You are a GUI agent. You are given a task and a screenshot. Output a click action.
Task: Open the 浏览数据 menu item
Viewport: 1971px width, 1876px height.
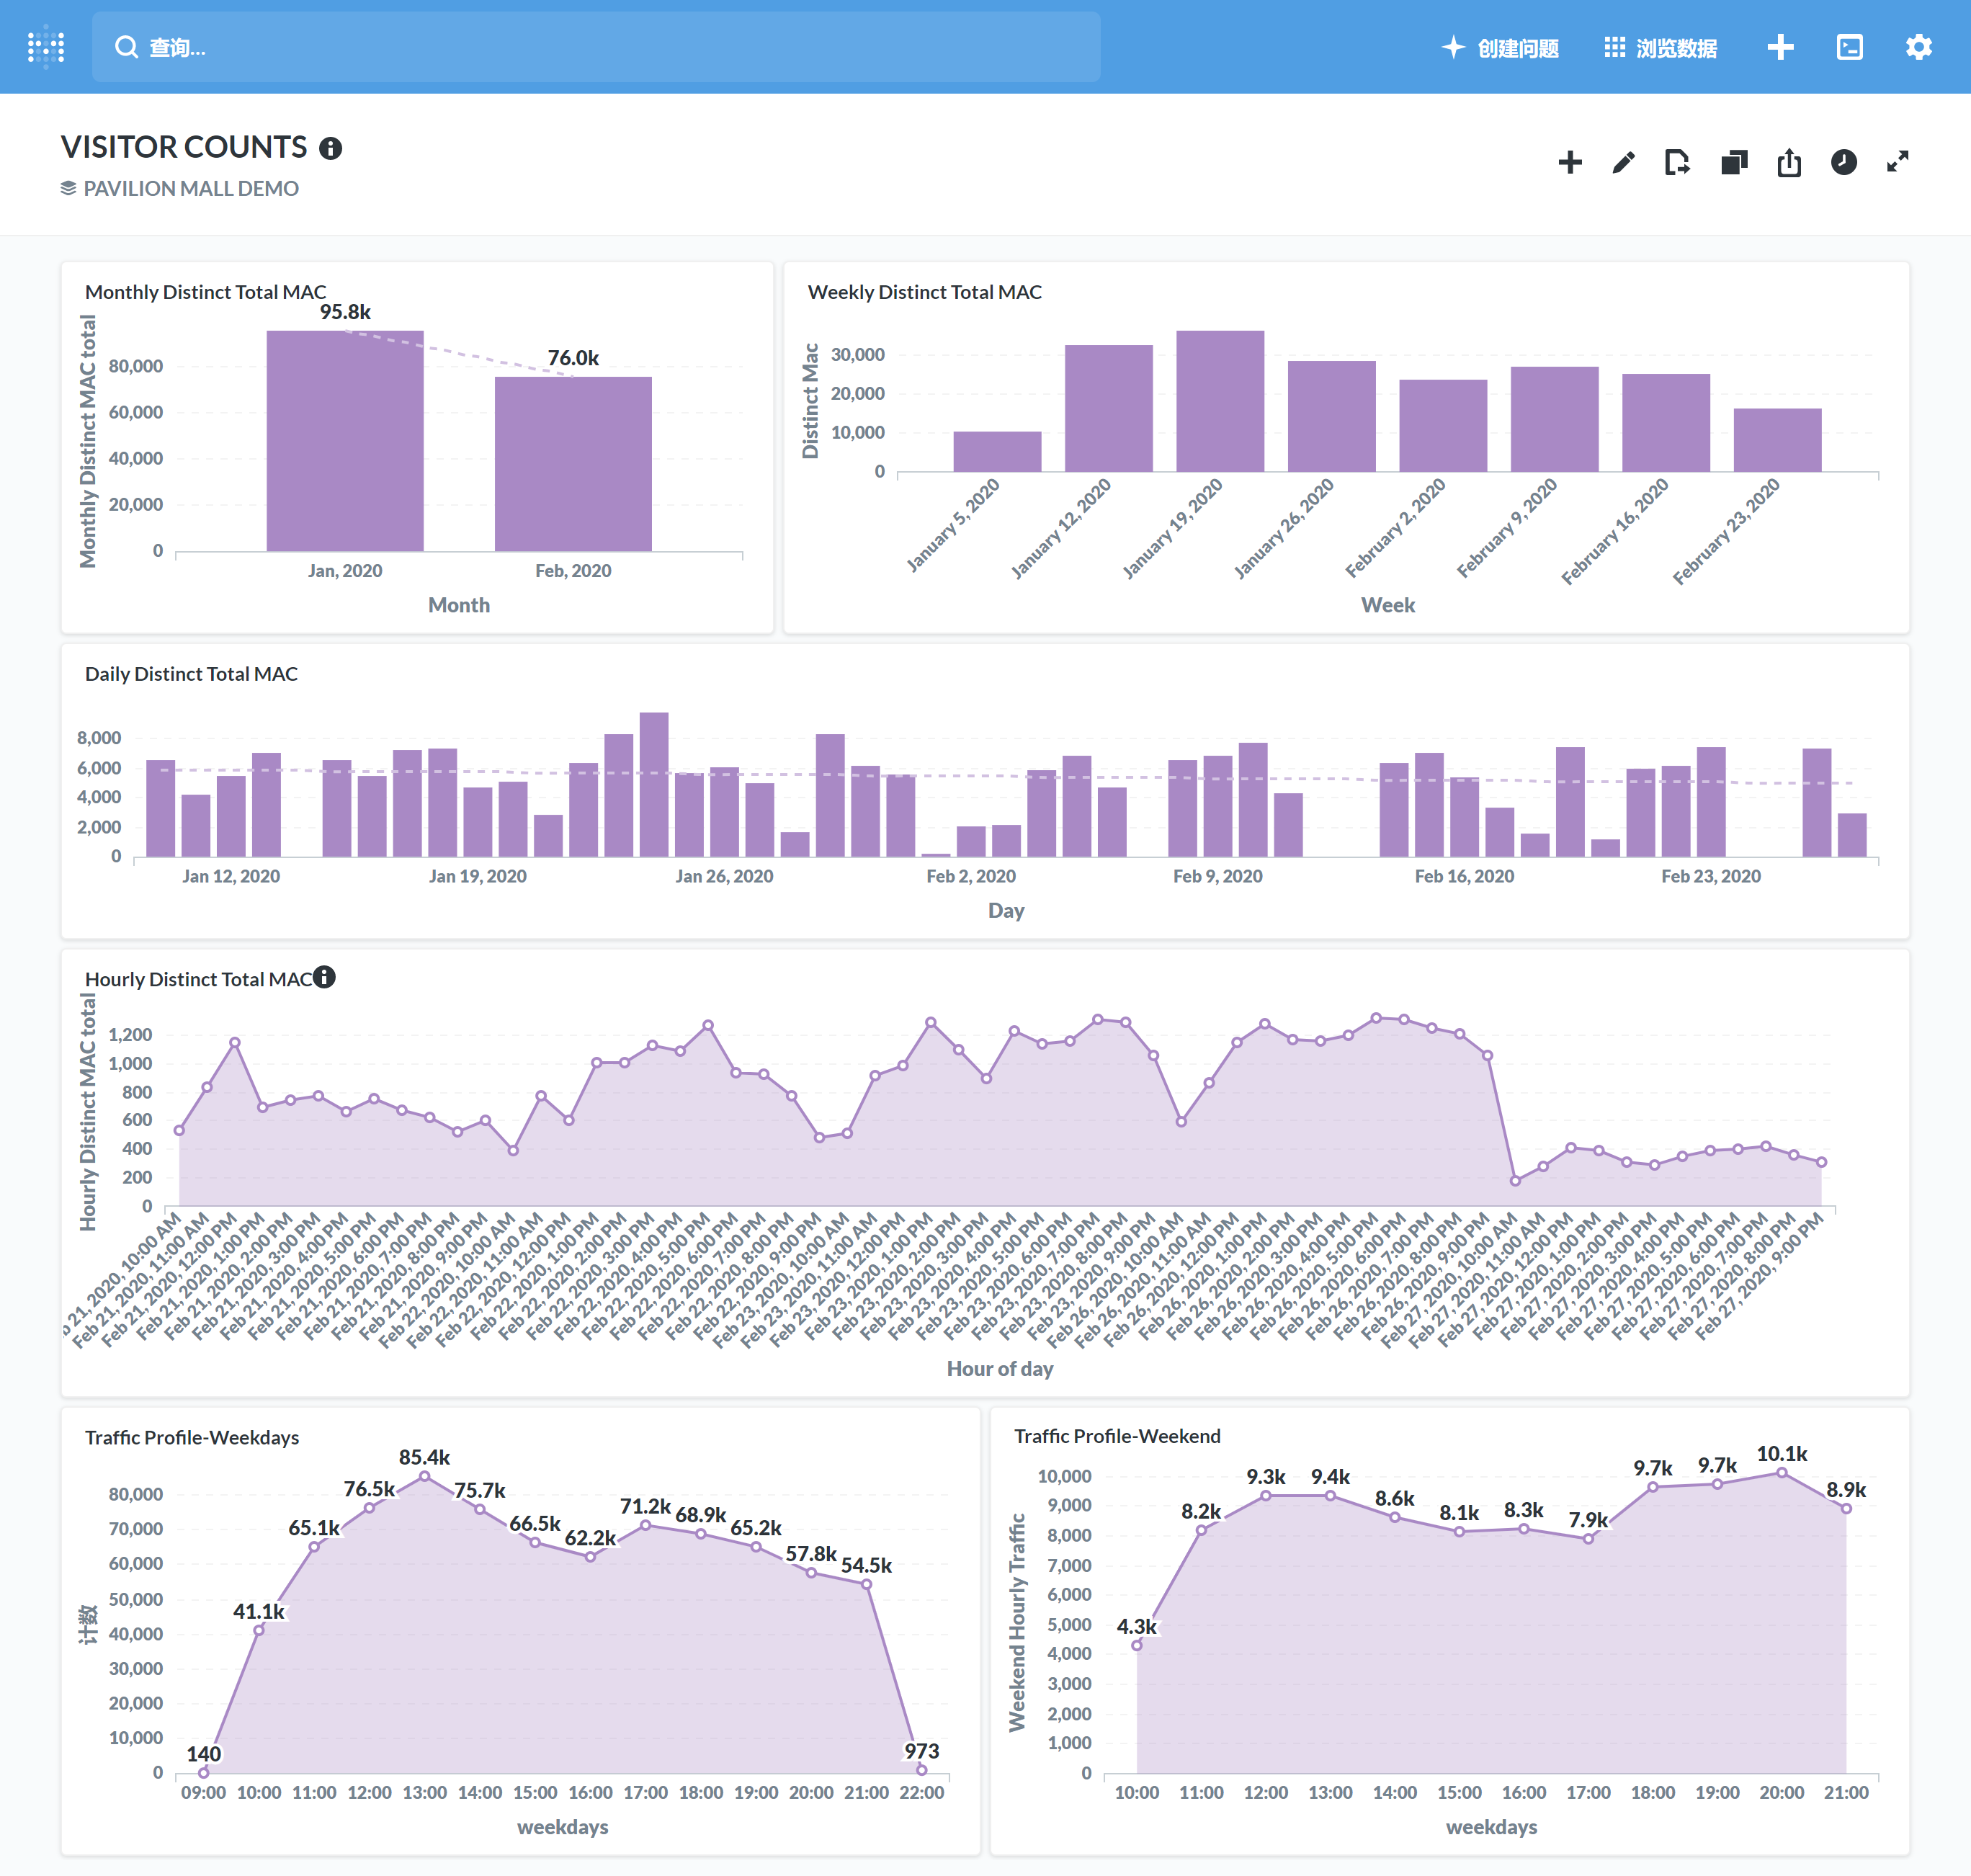click(x=1661, y=48)
